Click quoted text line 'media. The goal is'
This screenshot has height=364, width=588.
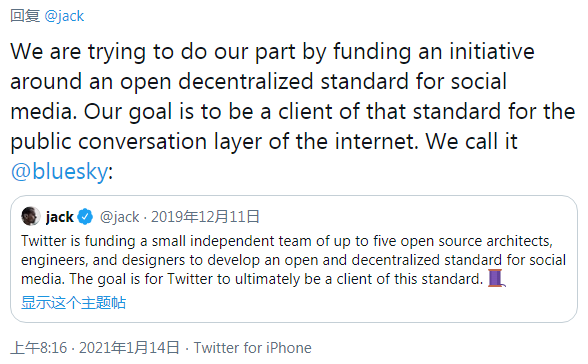pyautogui.click(x=252, y=279)
